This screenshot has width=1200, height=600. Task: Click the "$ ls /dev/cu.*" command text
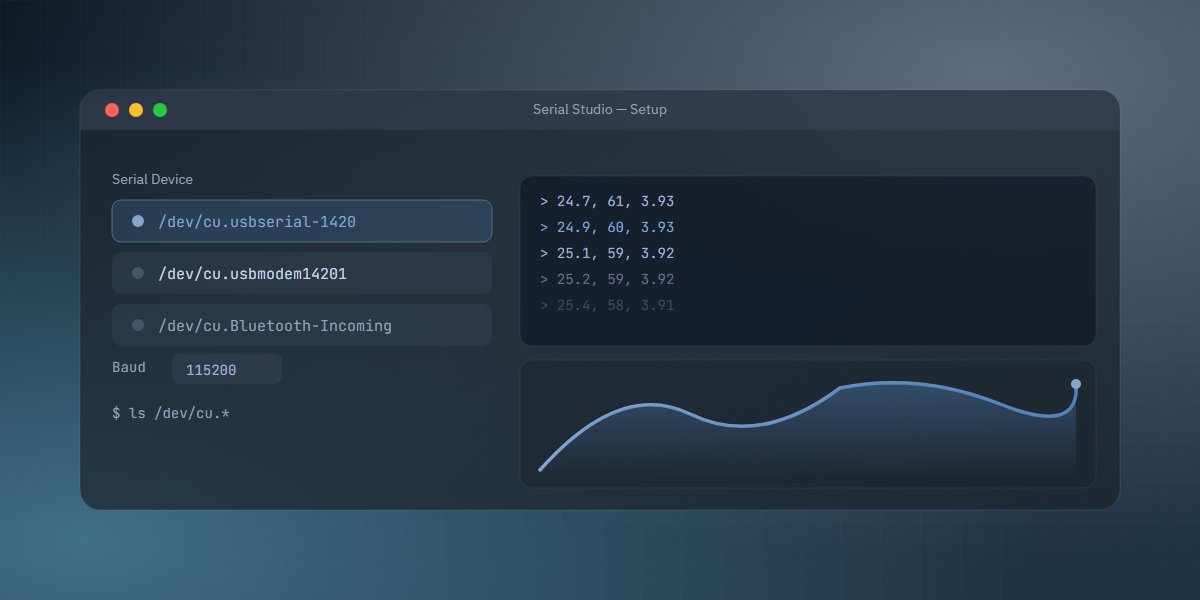click(x=171, y=413)
